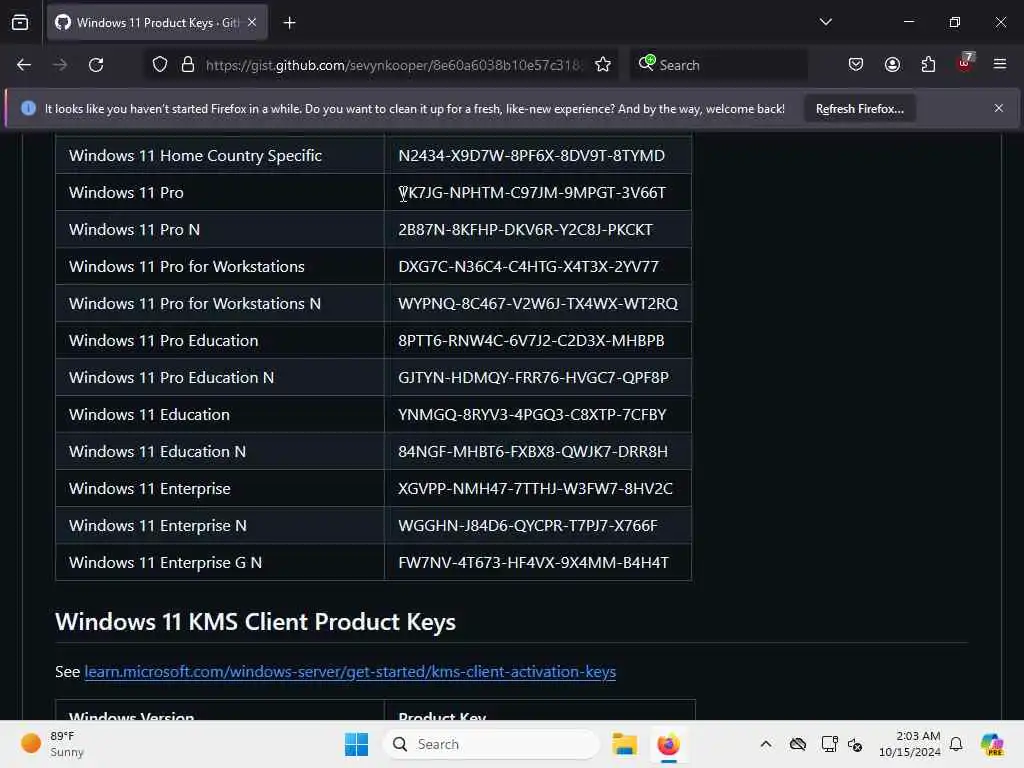Reload the current page
1024x768 pixels.
(96, 65)
